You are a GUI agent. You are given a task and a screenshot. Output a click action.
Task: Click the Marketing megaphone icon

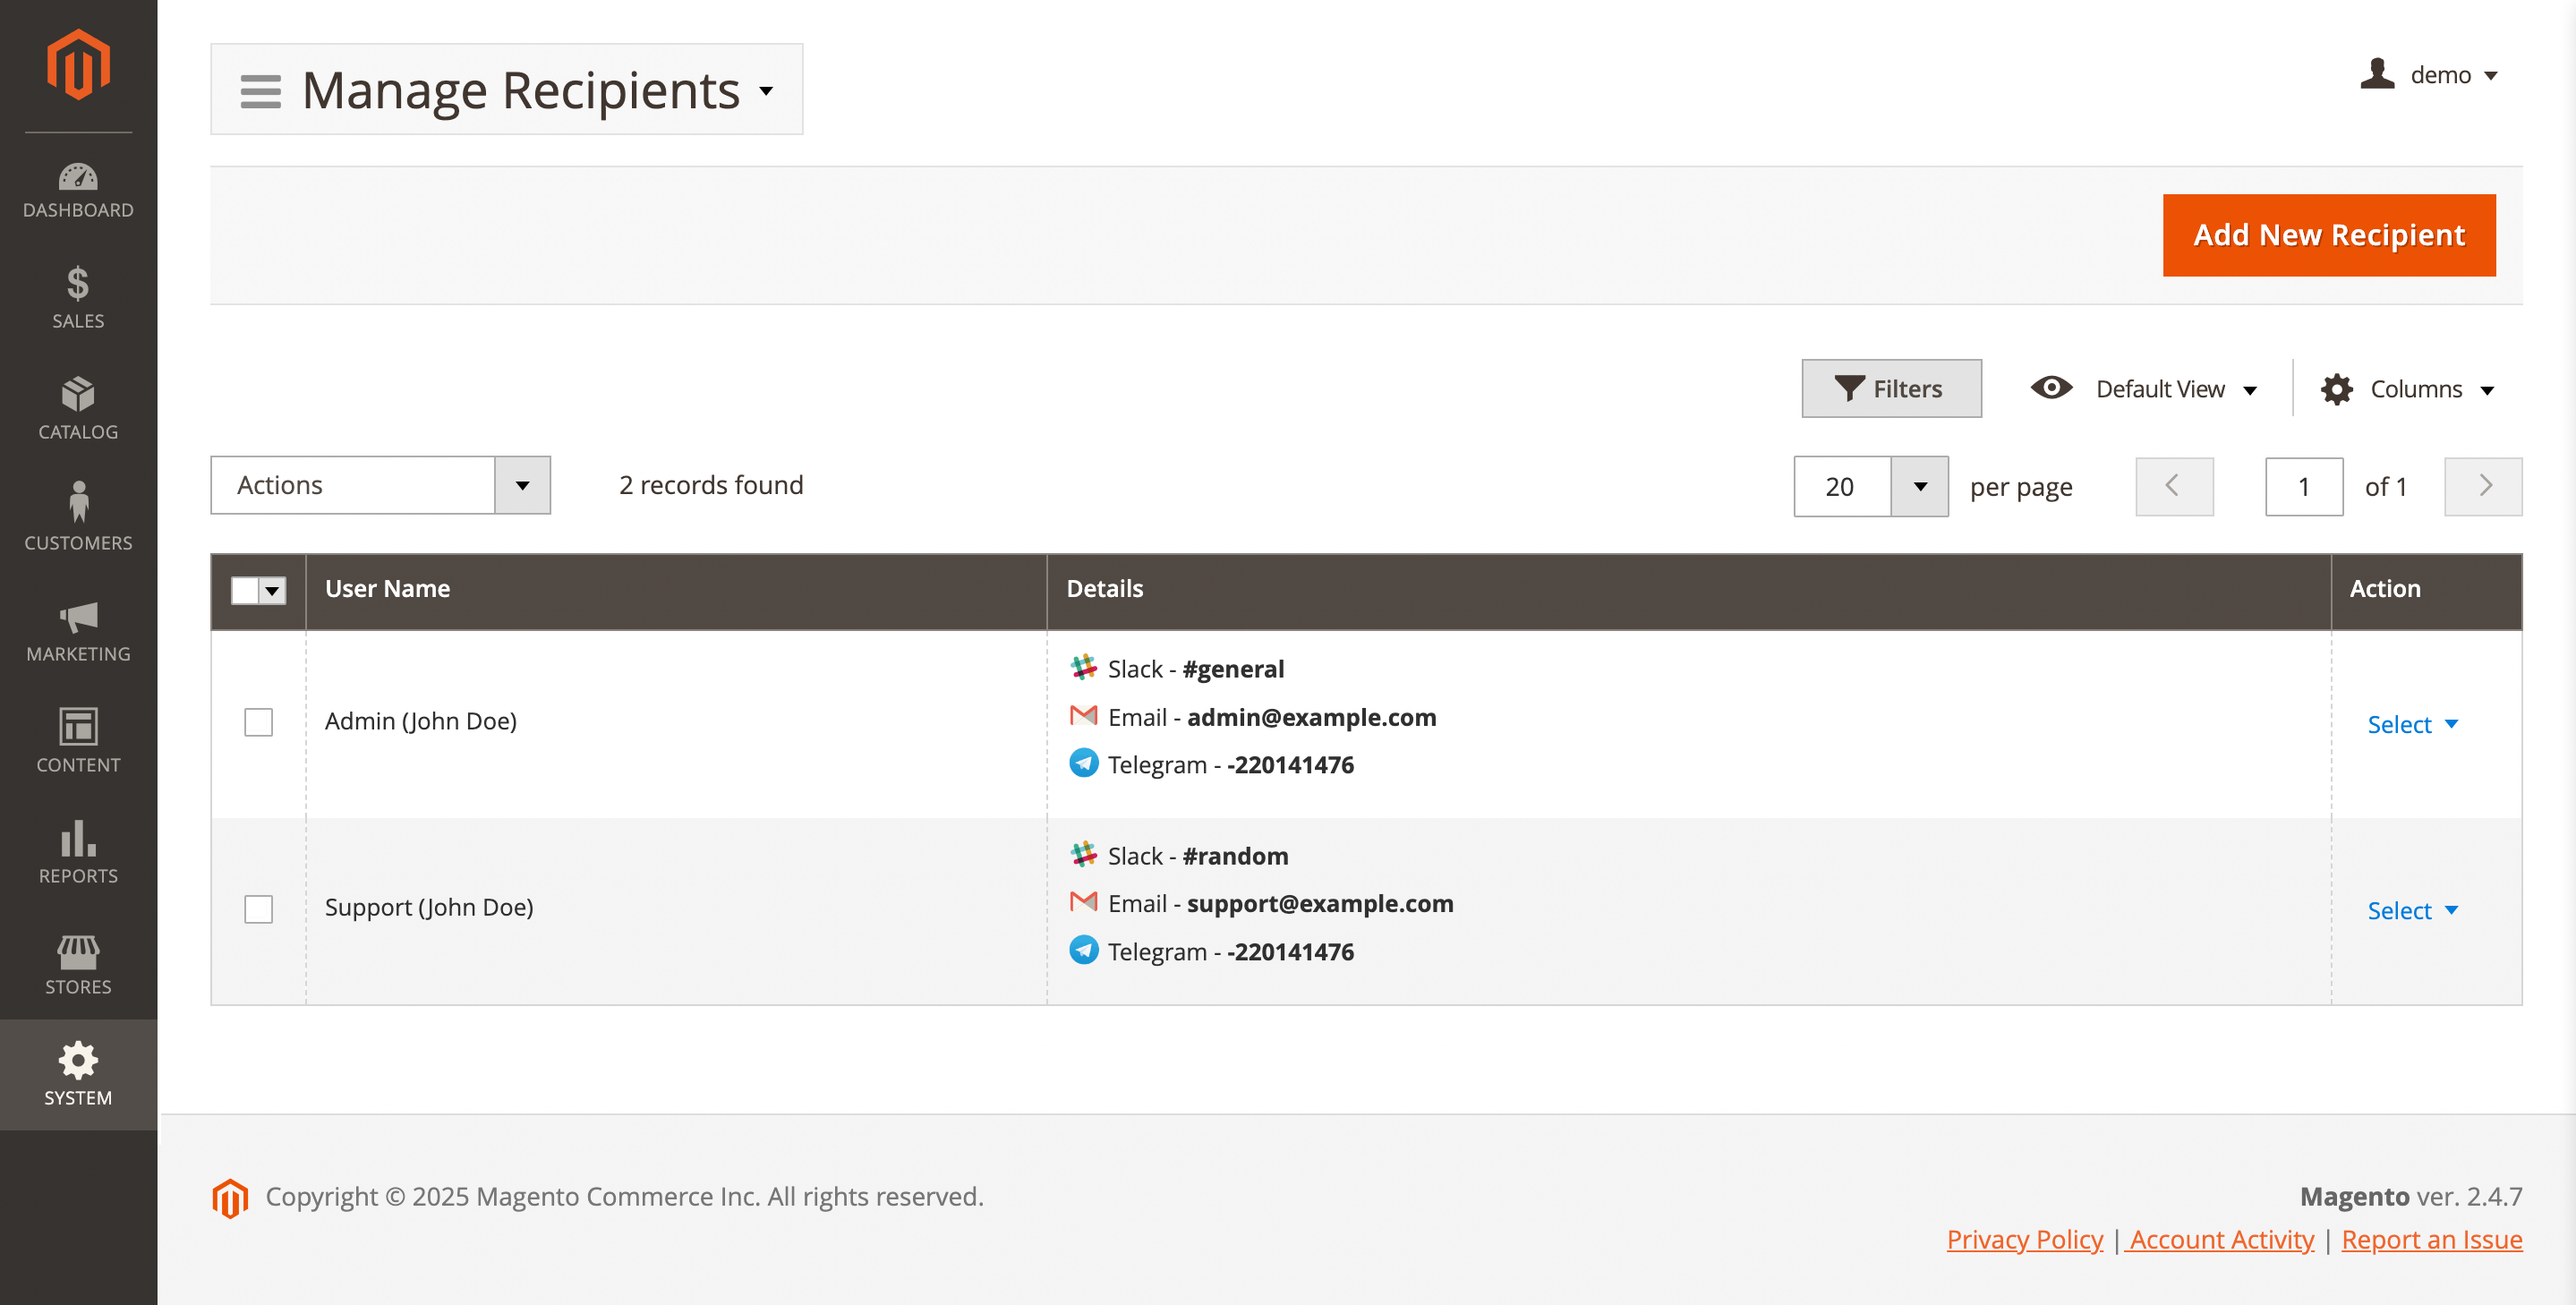point(78,620)
